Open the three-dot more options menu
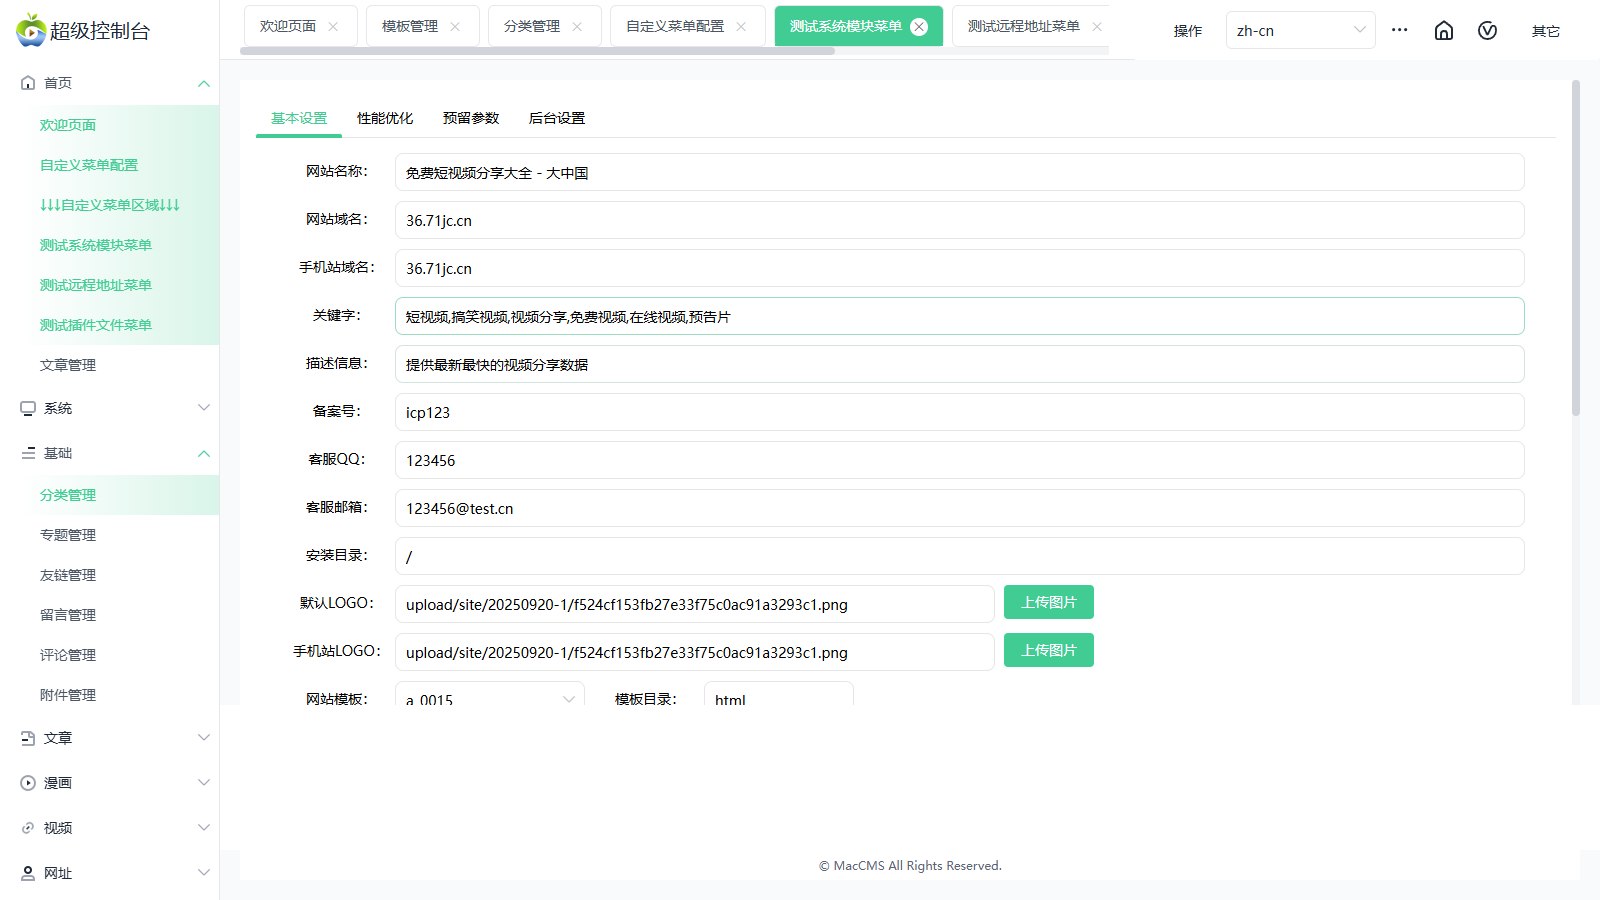1600x900 pixels. (x=1399, y=30)
